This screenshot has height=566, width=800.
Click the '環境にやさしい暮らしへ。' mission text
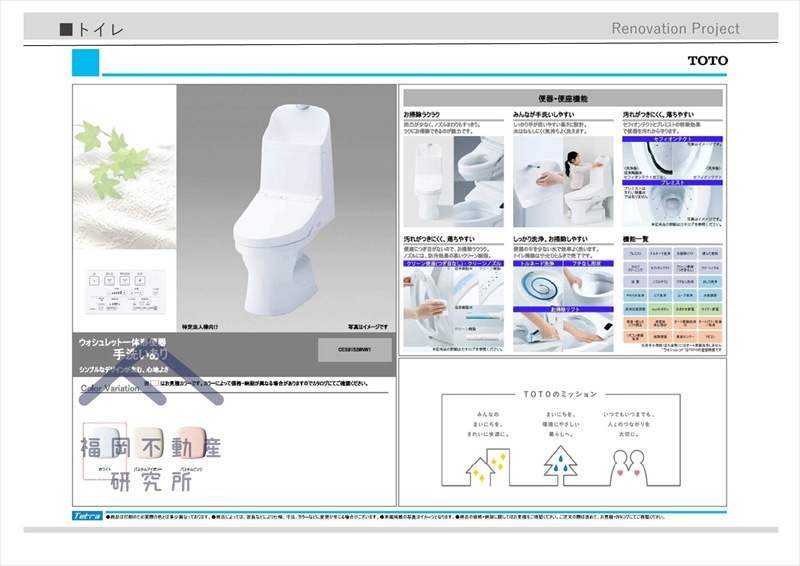(560, 429)
